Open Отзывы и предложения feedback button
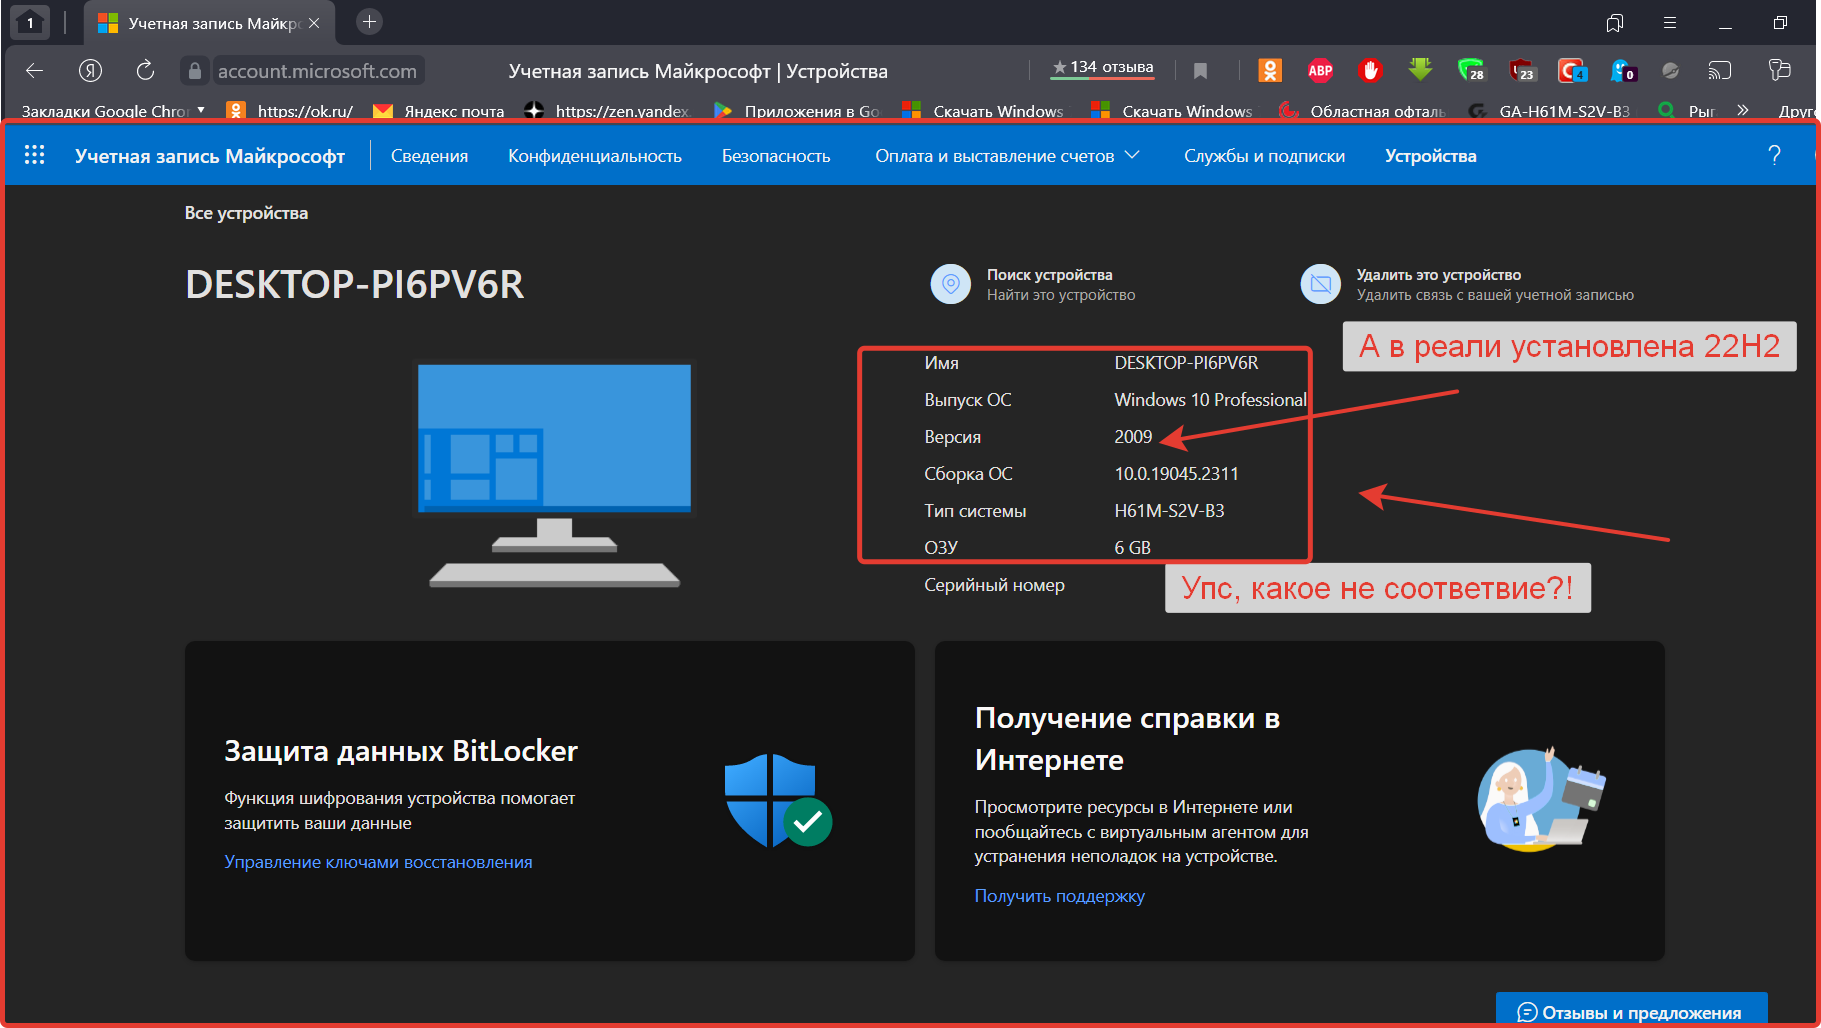Viewport: 1821px width, 1028px height. tap(1631, 1011)
